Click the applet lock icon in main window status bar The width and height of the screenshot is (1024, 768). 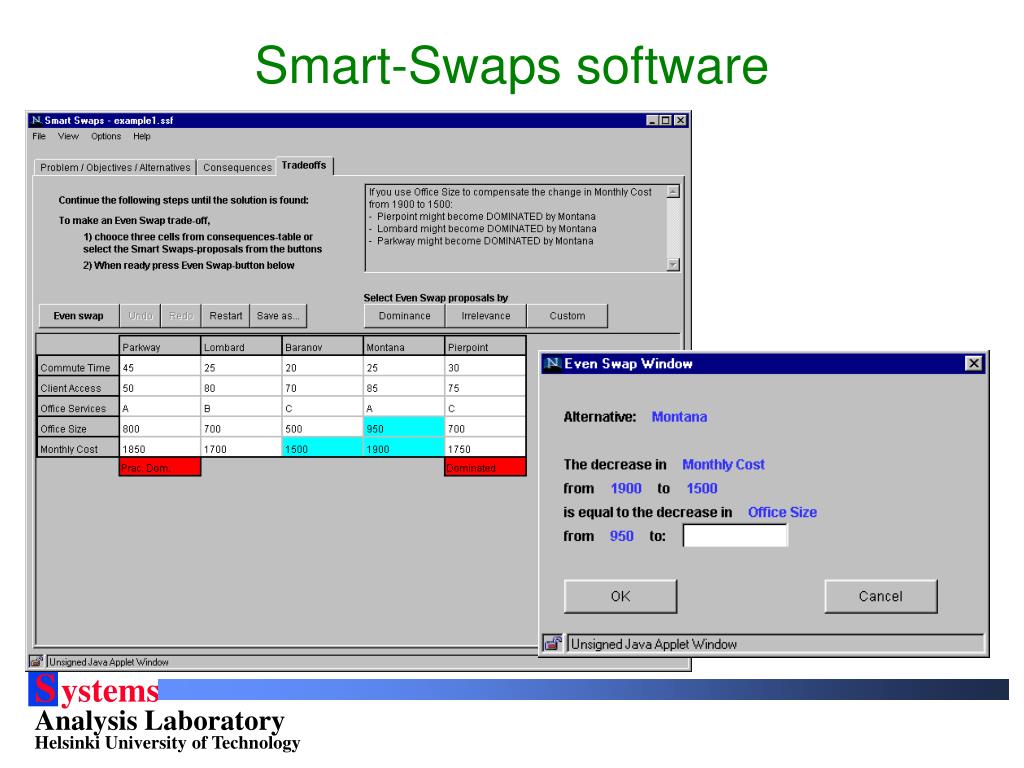pos(37,662)
